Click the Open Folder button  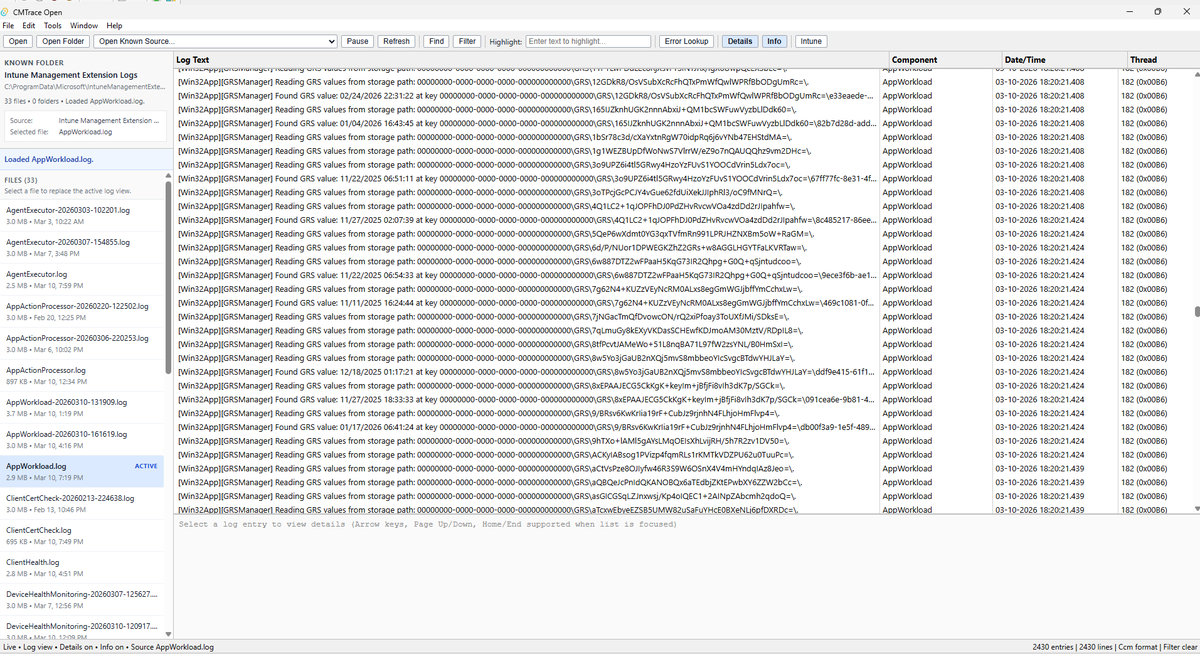pyautogui.click(x=63, y=41)
